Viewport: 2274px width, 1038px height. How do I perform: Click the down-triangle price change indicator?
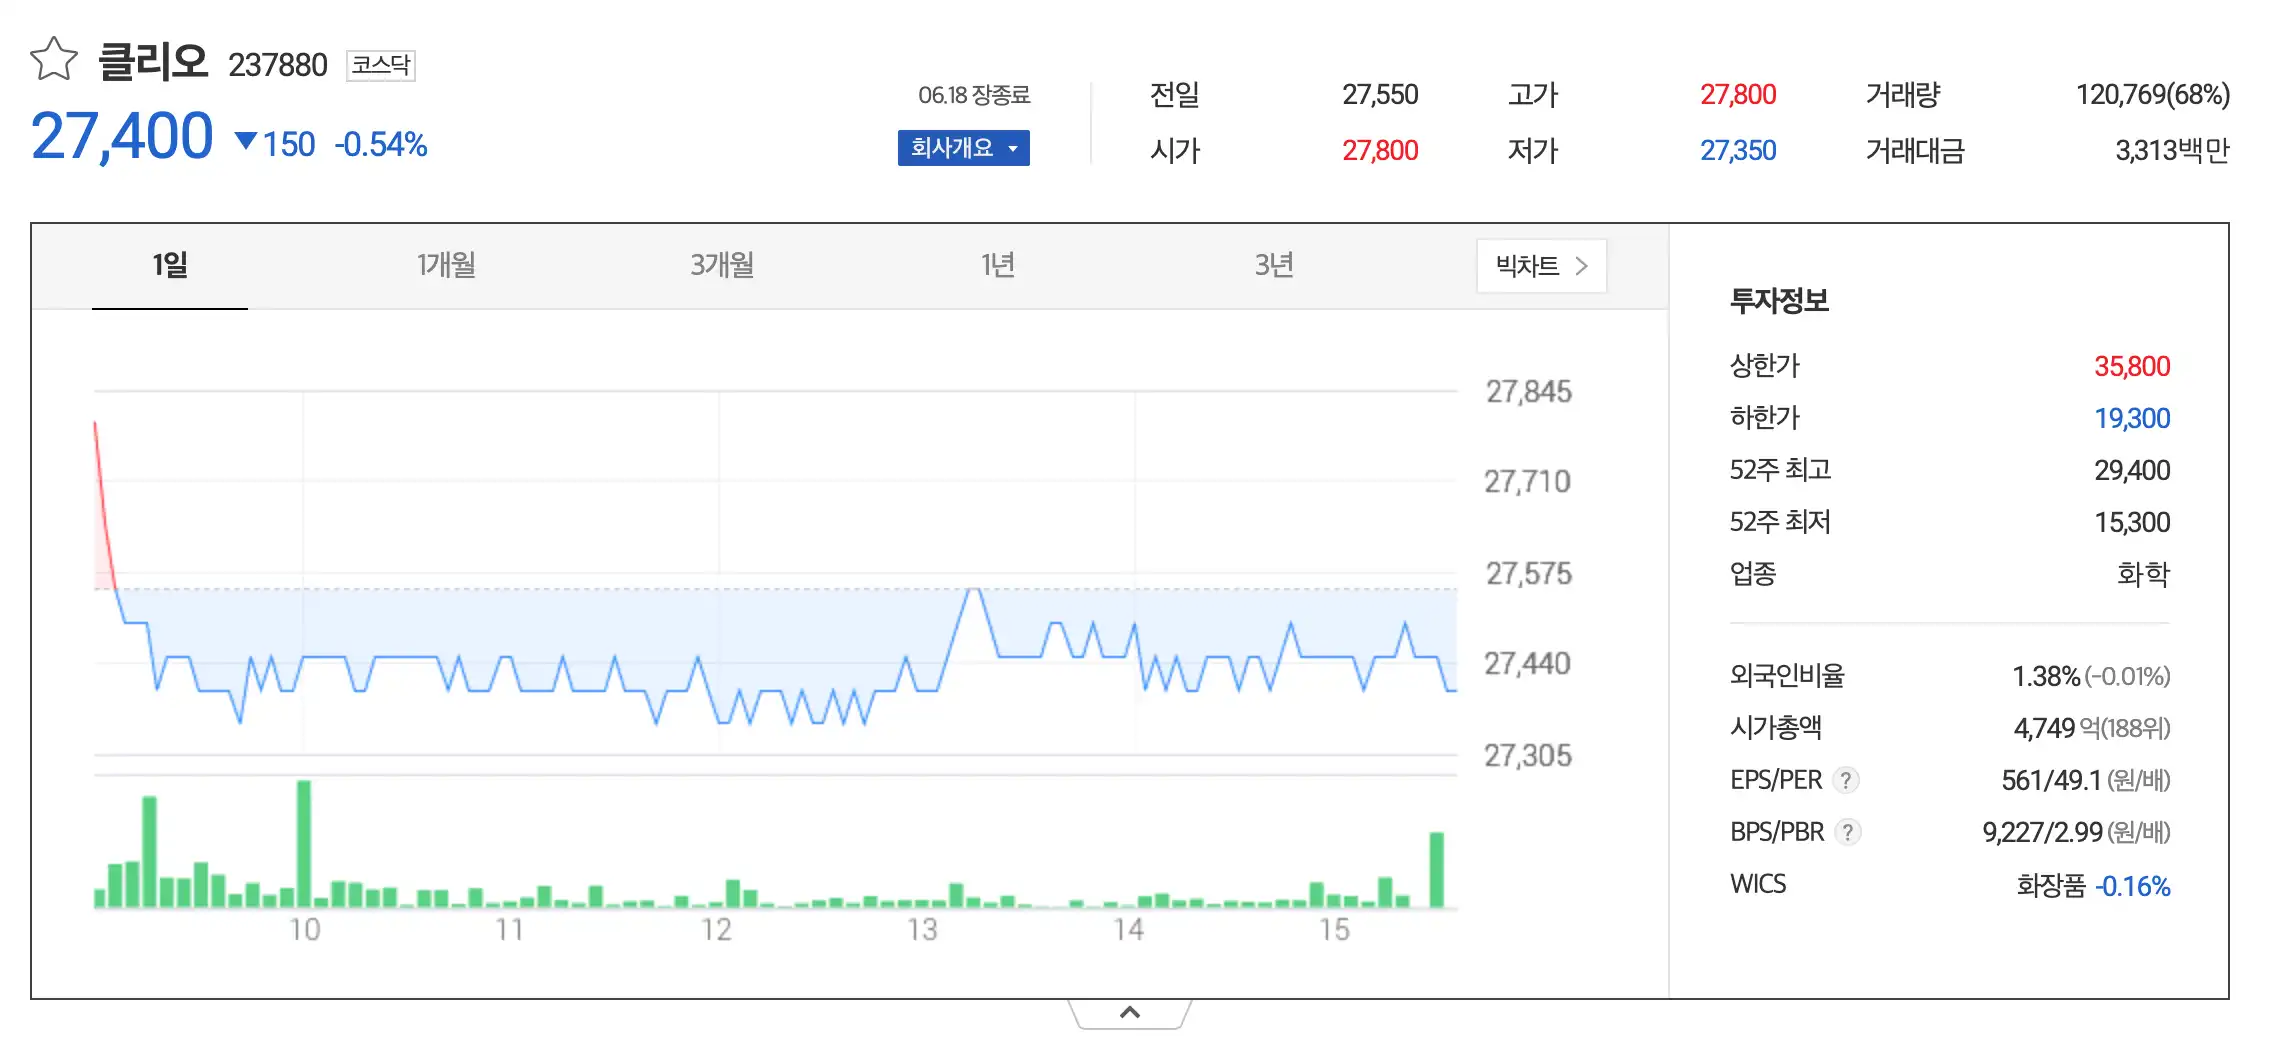pos(246,142)
